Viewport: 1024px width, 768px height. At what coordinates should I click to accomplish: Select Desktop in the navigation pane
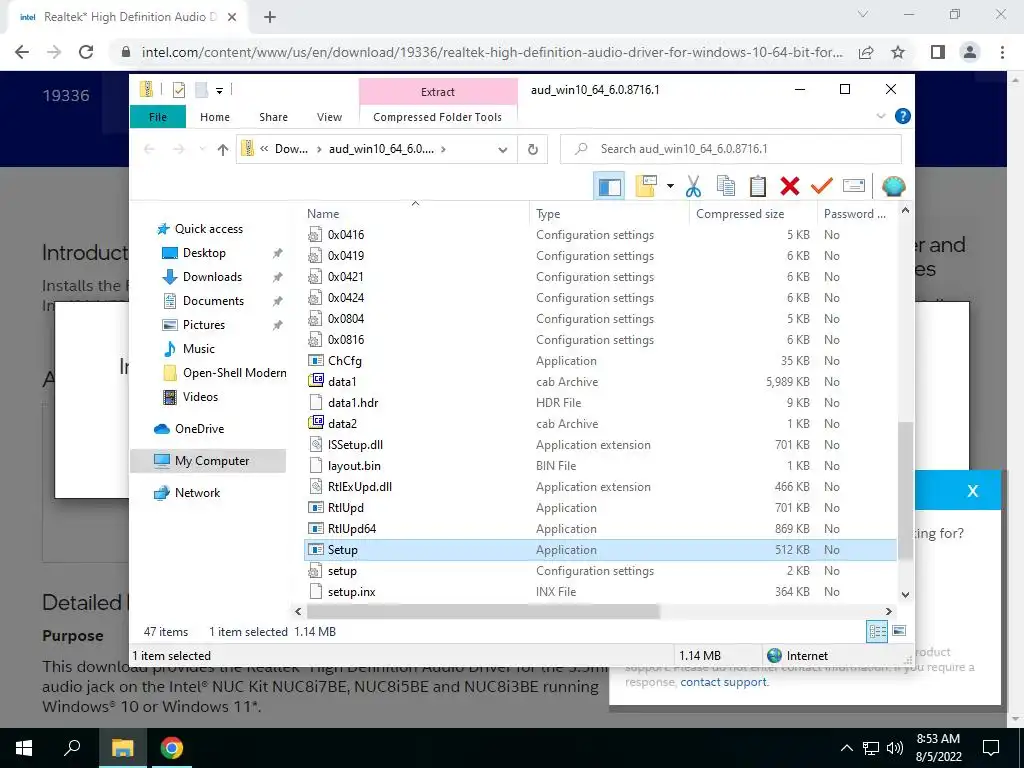tap(204, 253)
